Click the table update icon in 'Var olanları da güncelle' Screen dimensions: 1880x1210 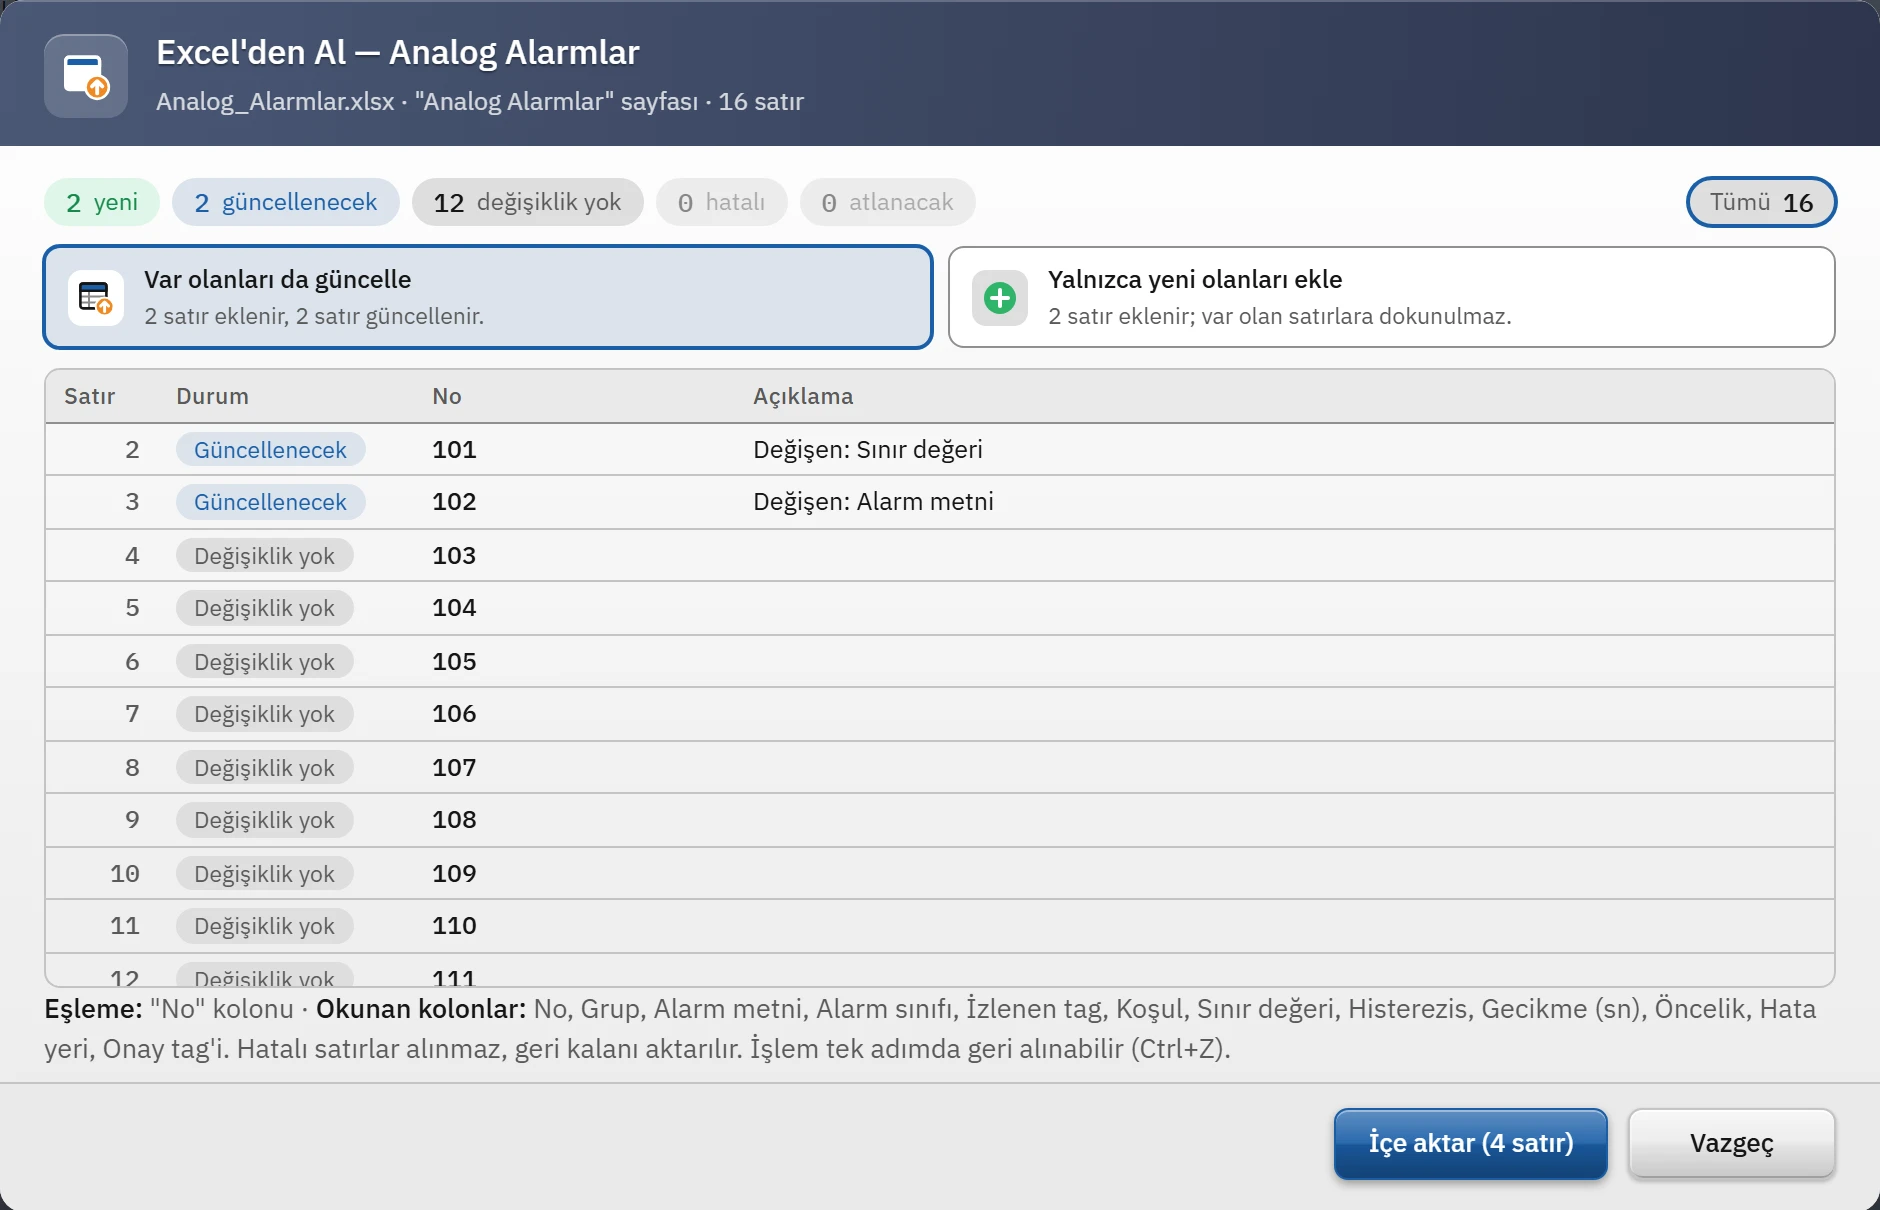96,298
